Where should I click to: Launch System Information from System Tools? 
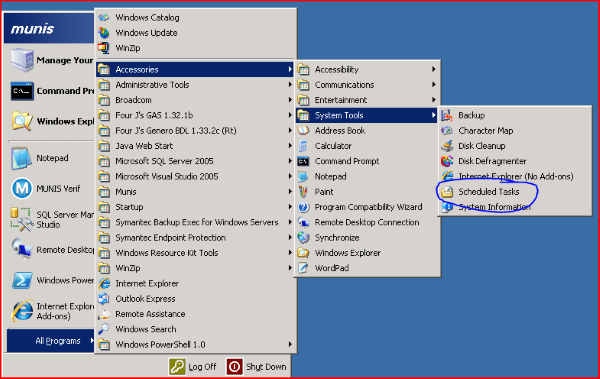(515, 207)
